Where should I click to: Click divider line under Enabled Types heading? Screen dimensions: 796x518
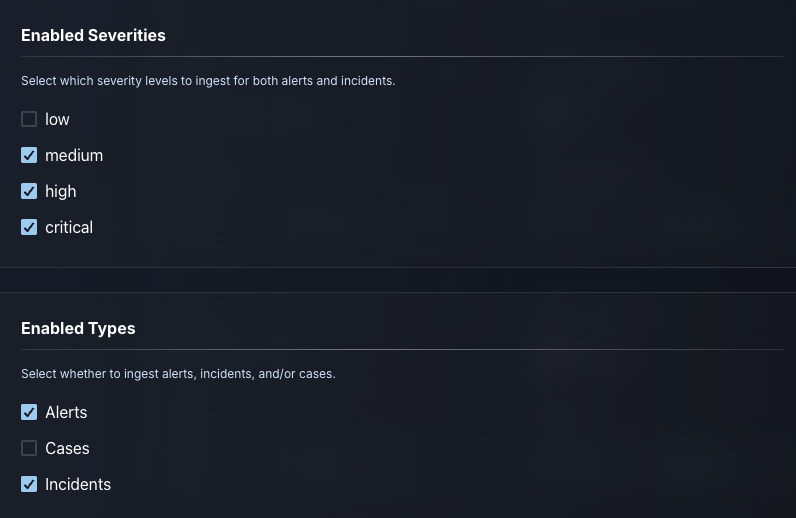point(400,349)
